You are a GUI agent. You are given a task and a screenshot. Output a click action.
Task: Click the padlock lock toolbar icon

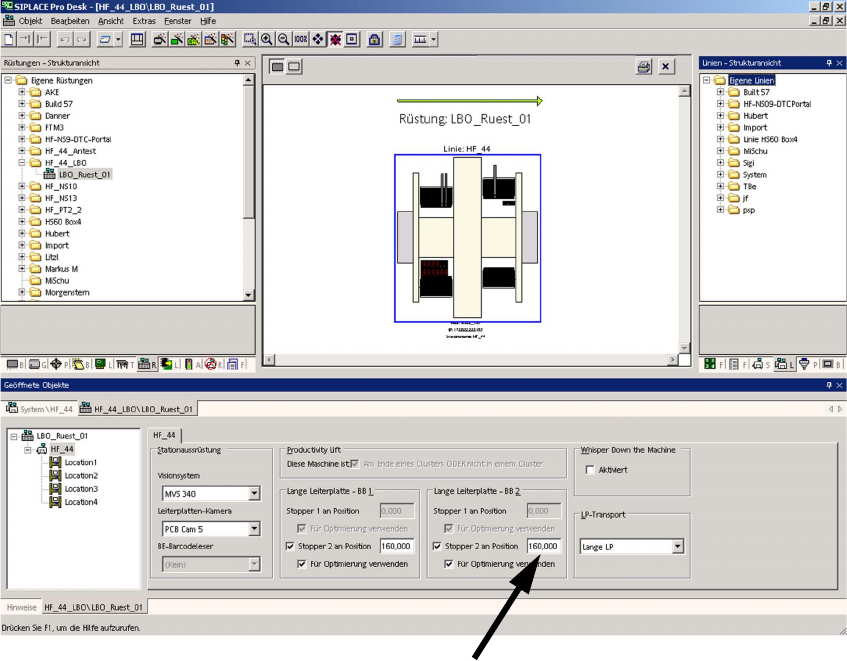tap(374, 39)
